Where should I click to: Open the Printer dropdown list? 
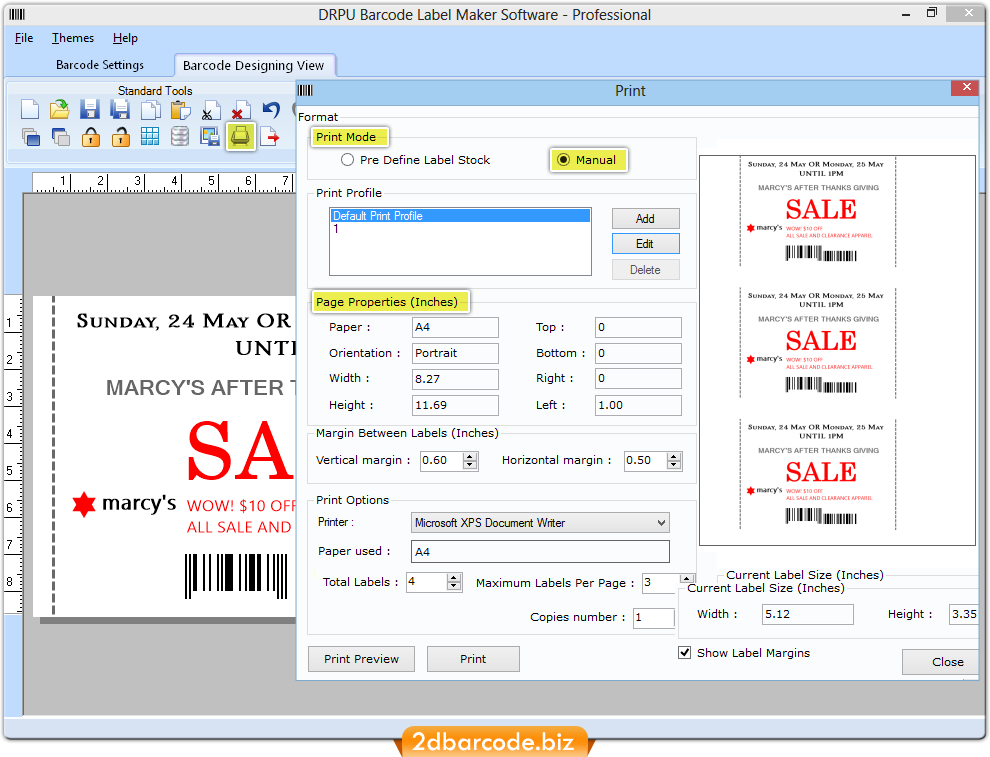(661, 523)
